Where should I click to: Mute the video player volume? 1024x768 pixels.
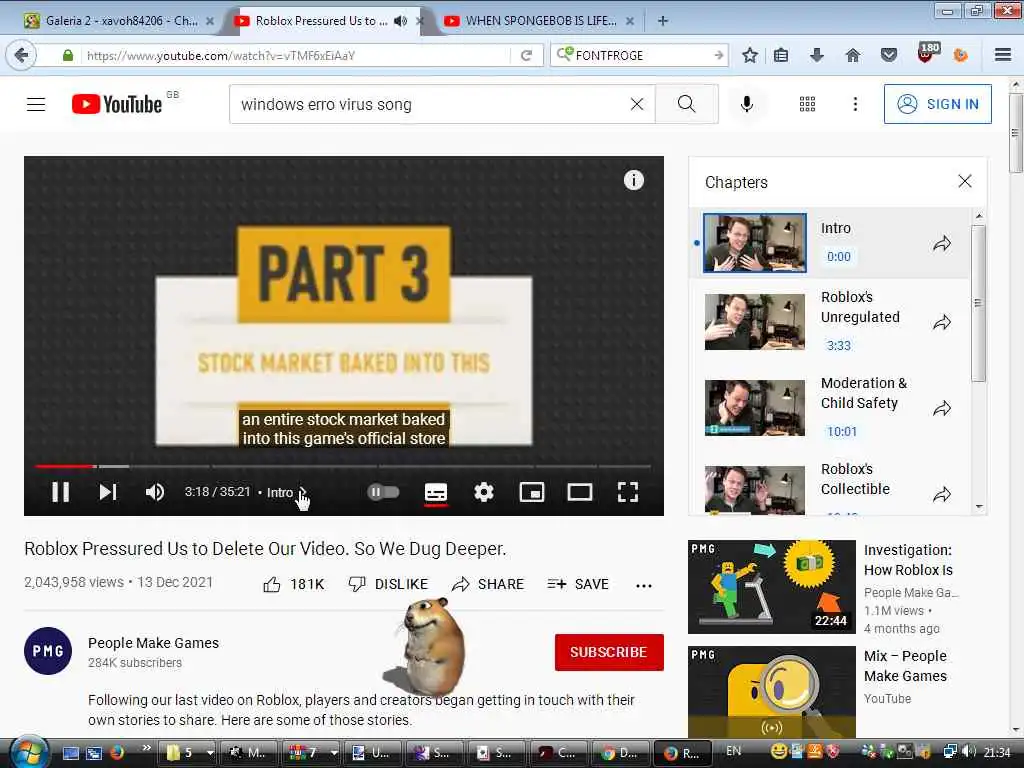[x=154, y=492]
